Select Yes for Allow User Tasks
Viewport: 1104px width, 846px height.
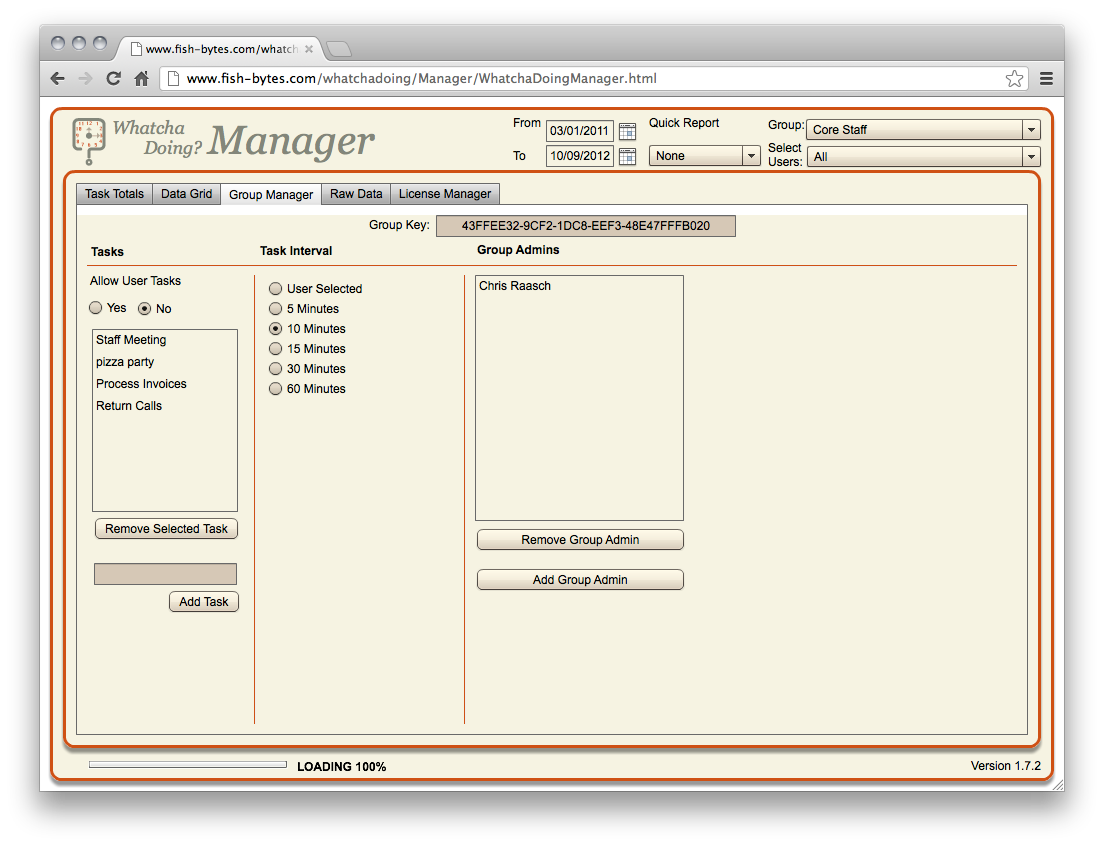click(96, 308)
